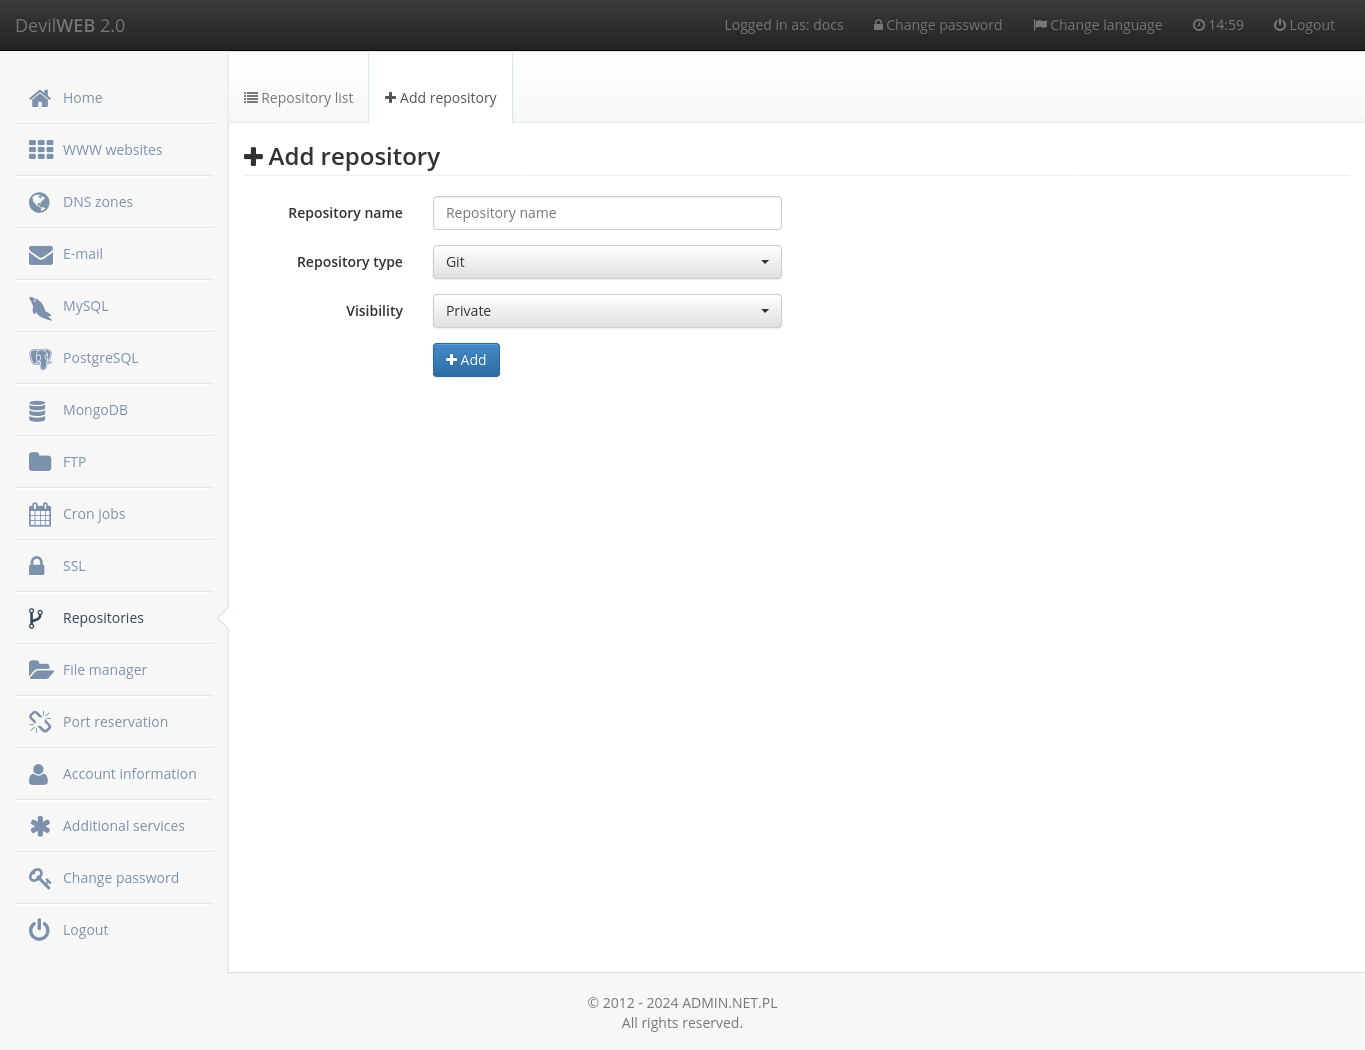Submit the form with the Add button
This screenshot has height=1050, width=1365.
(466, 359)
